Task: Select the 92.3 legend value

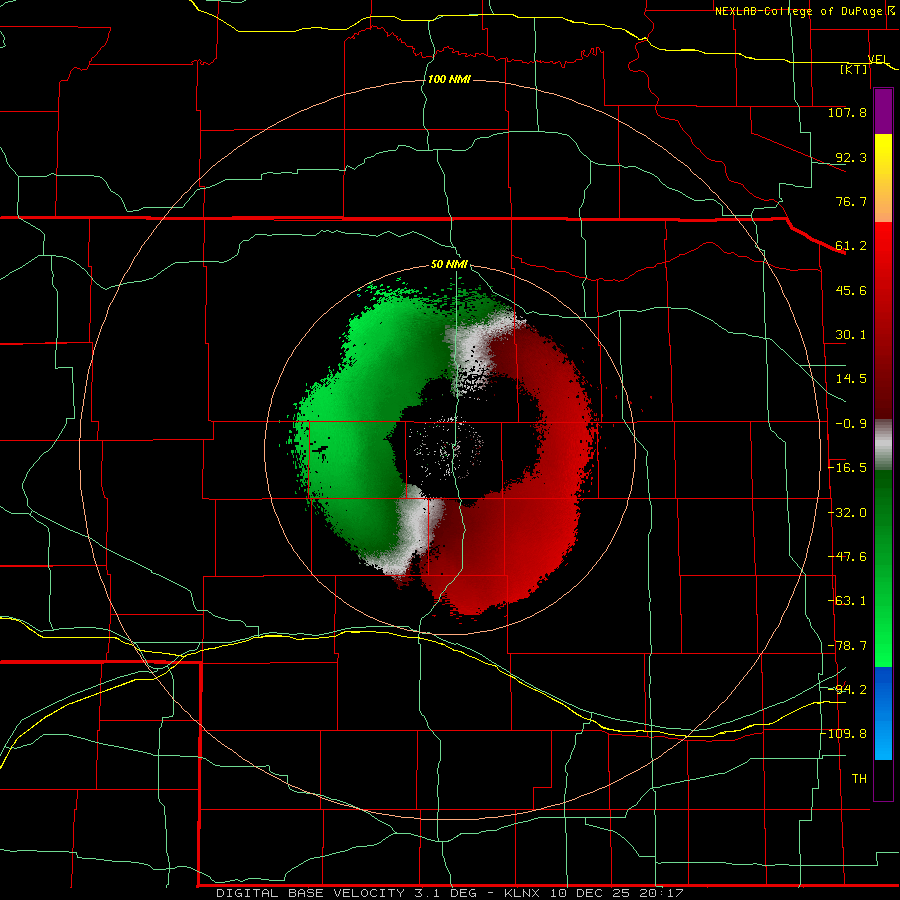Action: [x=851, y=157]
